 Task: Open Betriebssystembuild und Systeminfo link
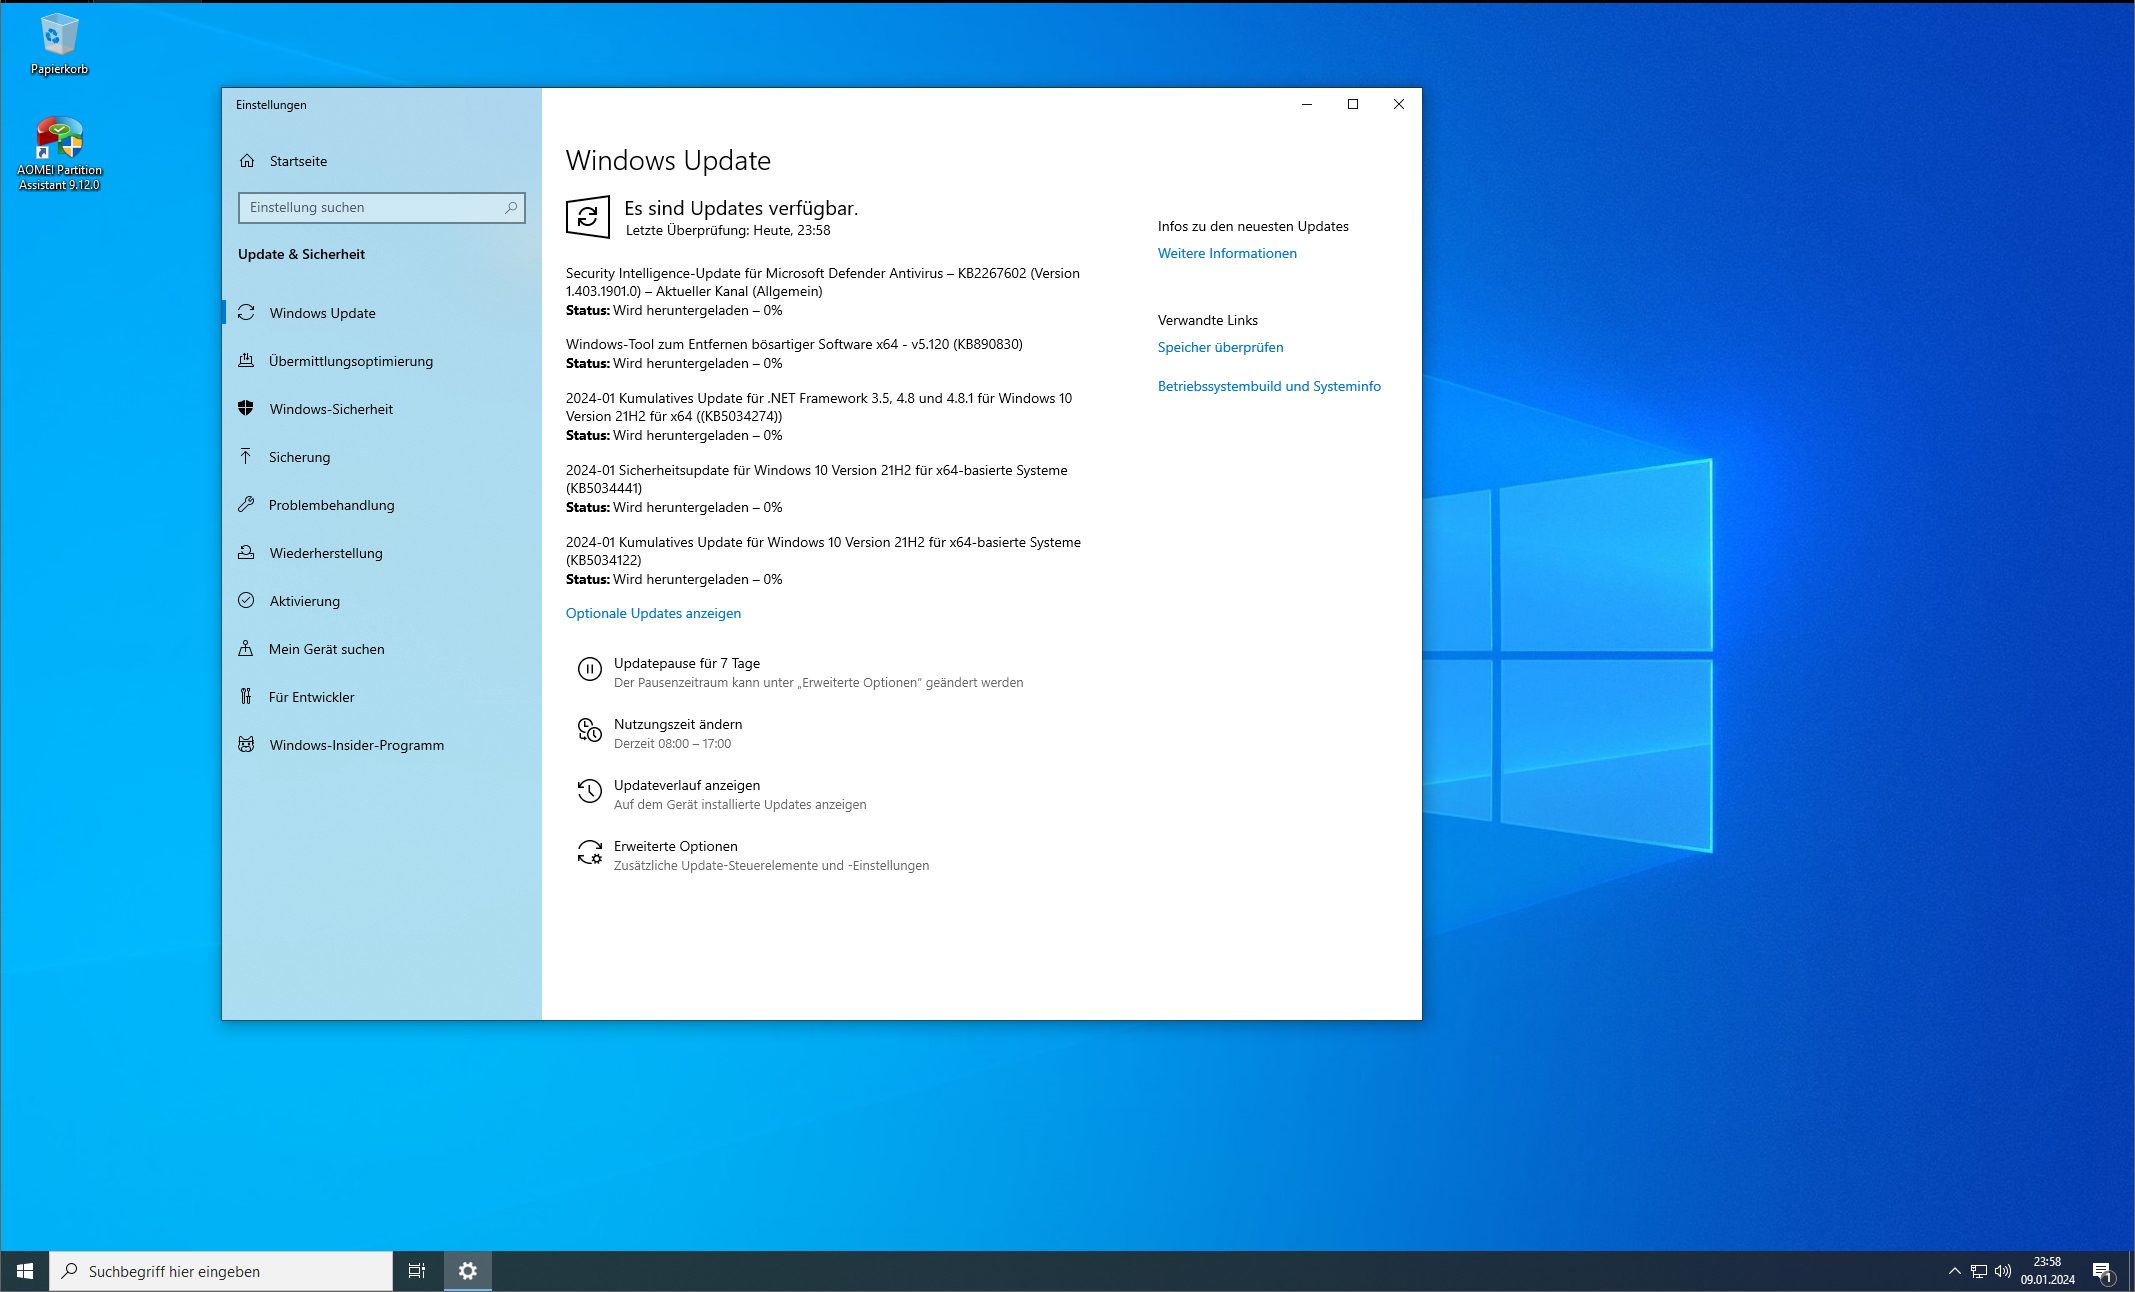pyautogui.click(x=1269, y=387)
